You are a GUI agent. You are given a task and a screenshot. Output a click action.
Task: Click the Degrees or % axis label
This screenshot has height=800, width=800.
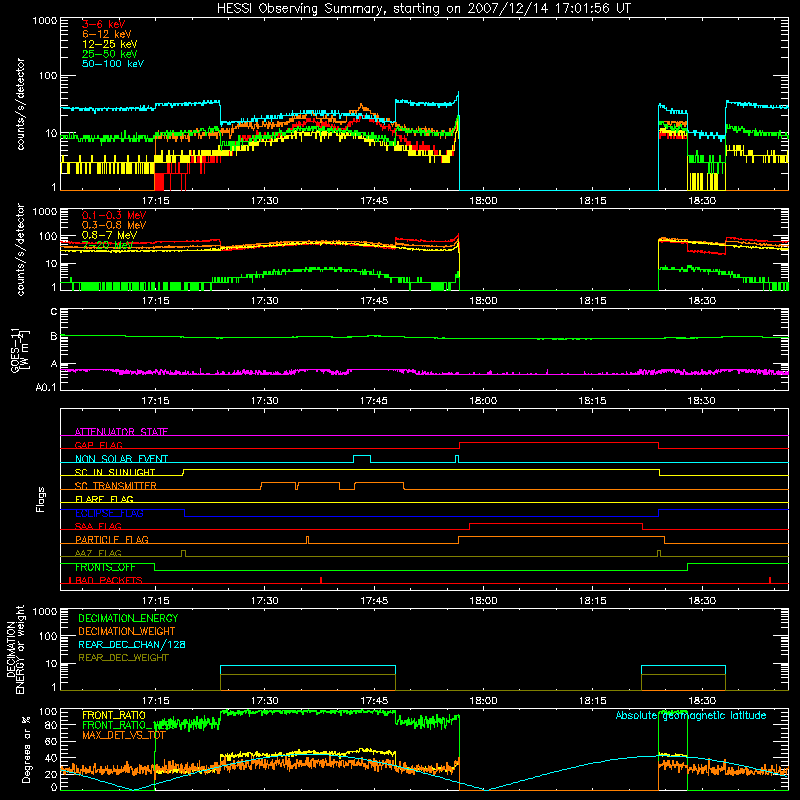(x=26, y=750)
